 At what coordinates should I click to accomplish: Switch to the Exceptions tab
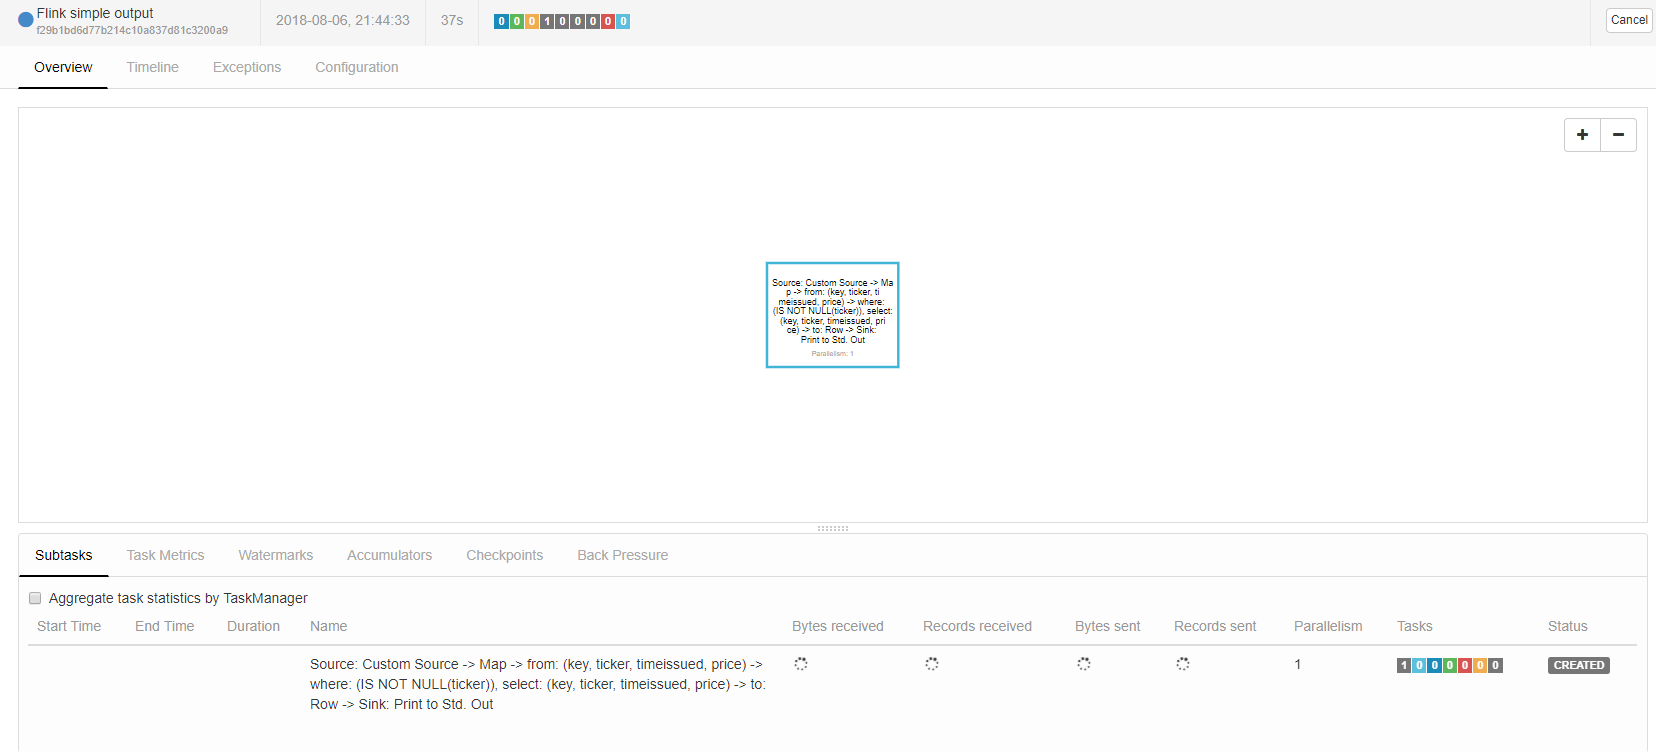click(x=247, y=67)
